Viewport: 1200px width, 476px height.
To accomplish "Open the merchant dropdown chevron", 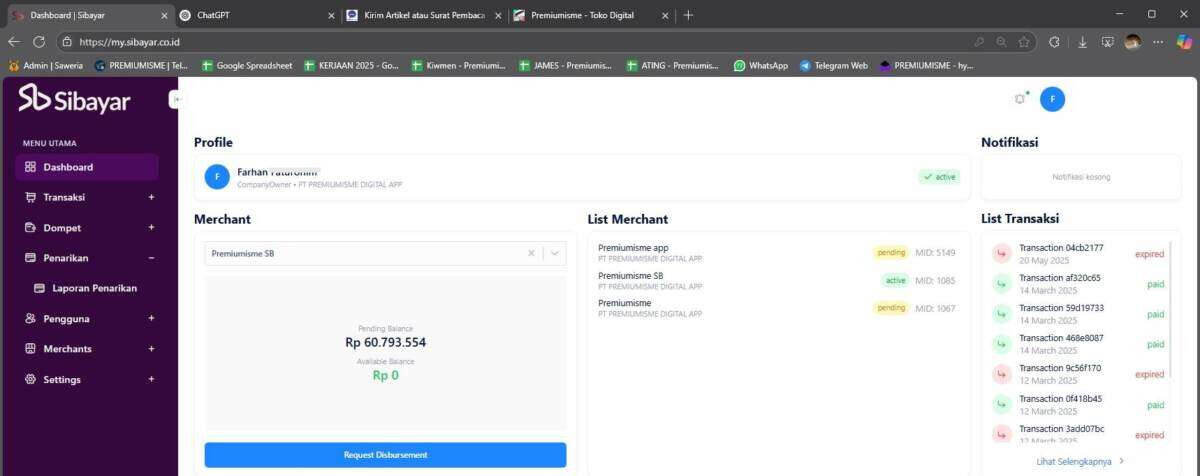I will click(x=555, y=253).
